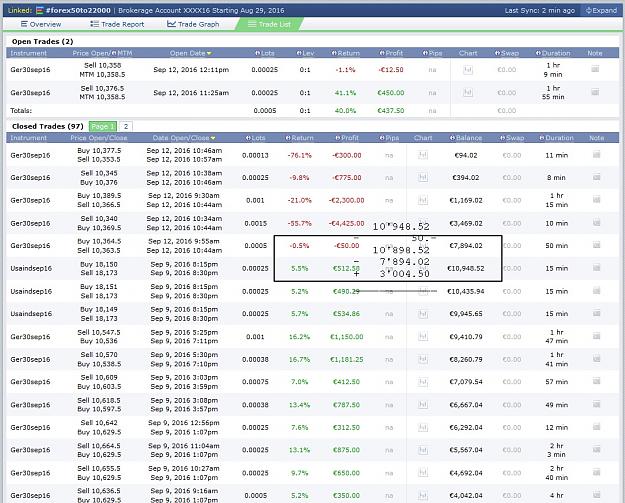Open note icon for the €10,435.94 balance row
The image size is (625, 503).
point(596,291)
